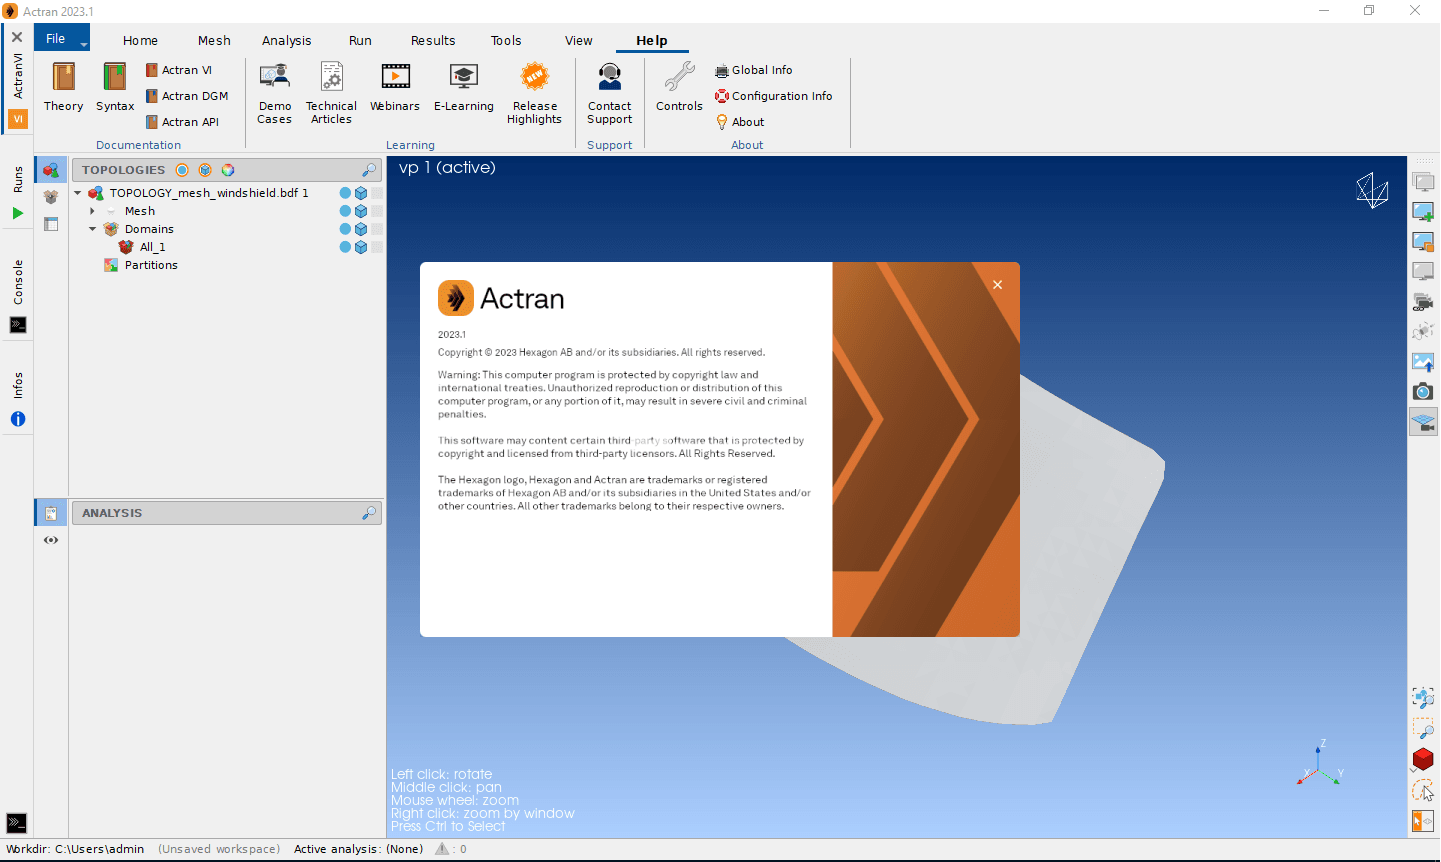The image size is (1441, 862).
Task: Take a screenshot with camera icon
Action: point(1422,392)
